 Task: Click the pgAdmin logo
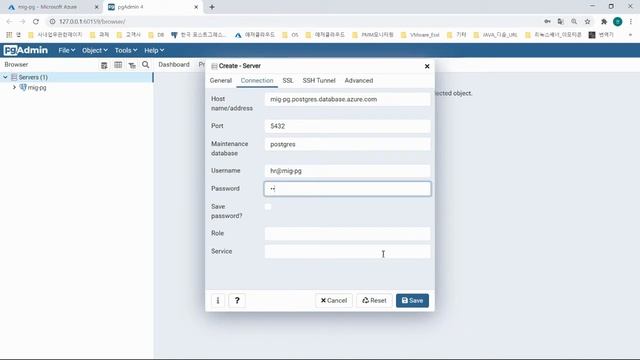(x=26, y=50)
